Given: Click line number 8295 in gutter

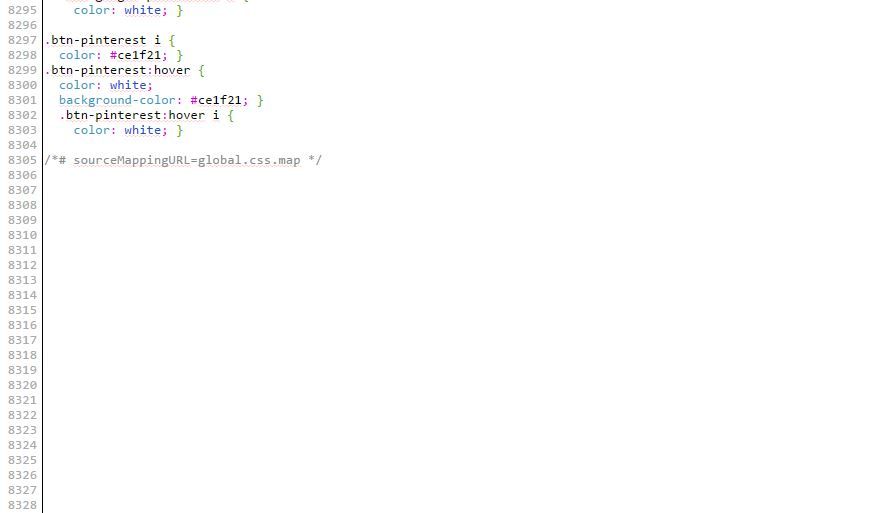Looking at the screenshot, I should tap(22, 10).
